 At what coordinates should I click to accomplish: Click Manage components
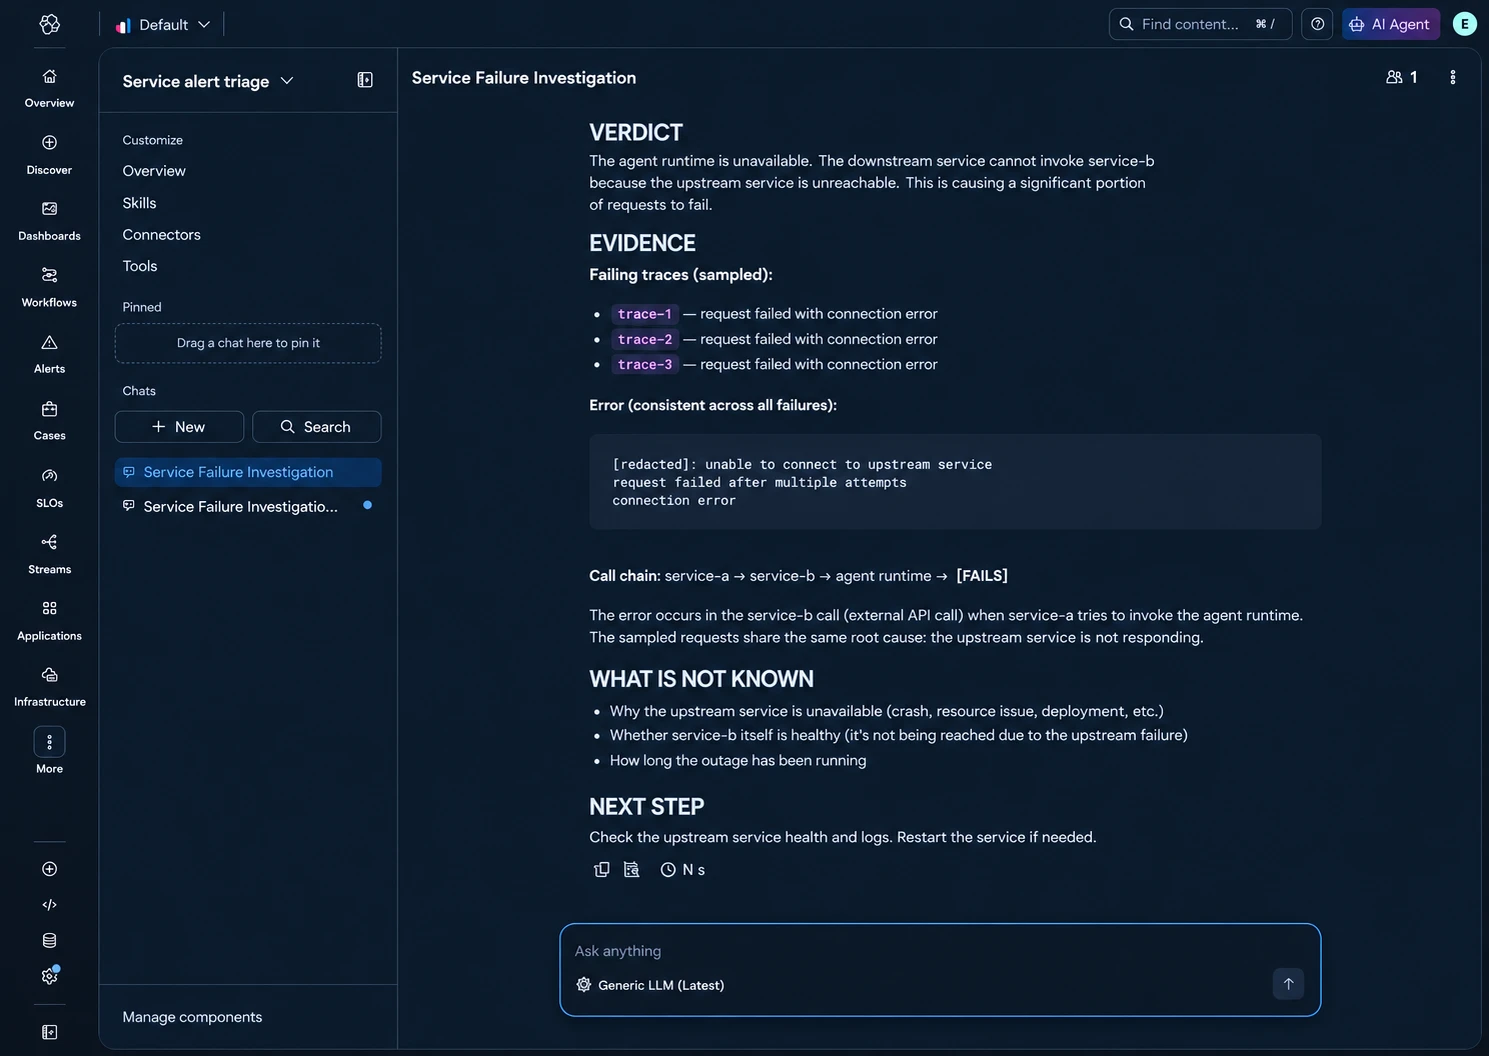(192, 1017)
